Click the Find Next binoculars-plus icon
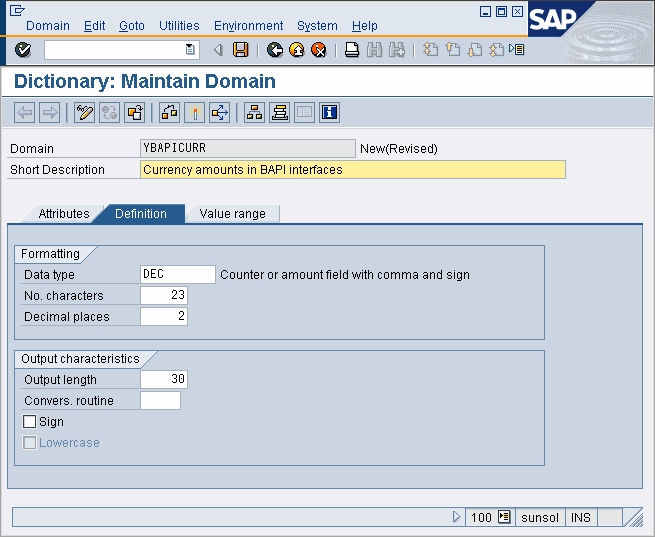 (x=396, y=50)
